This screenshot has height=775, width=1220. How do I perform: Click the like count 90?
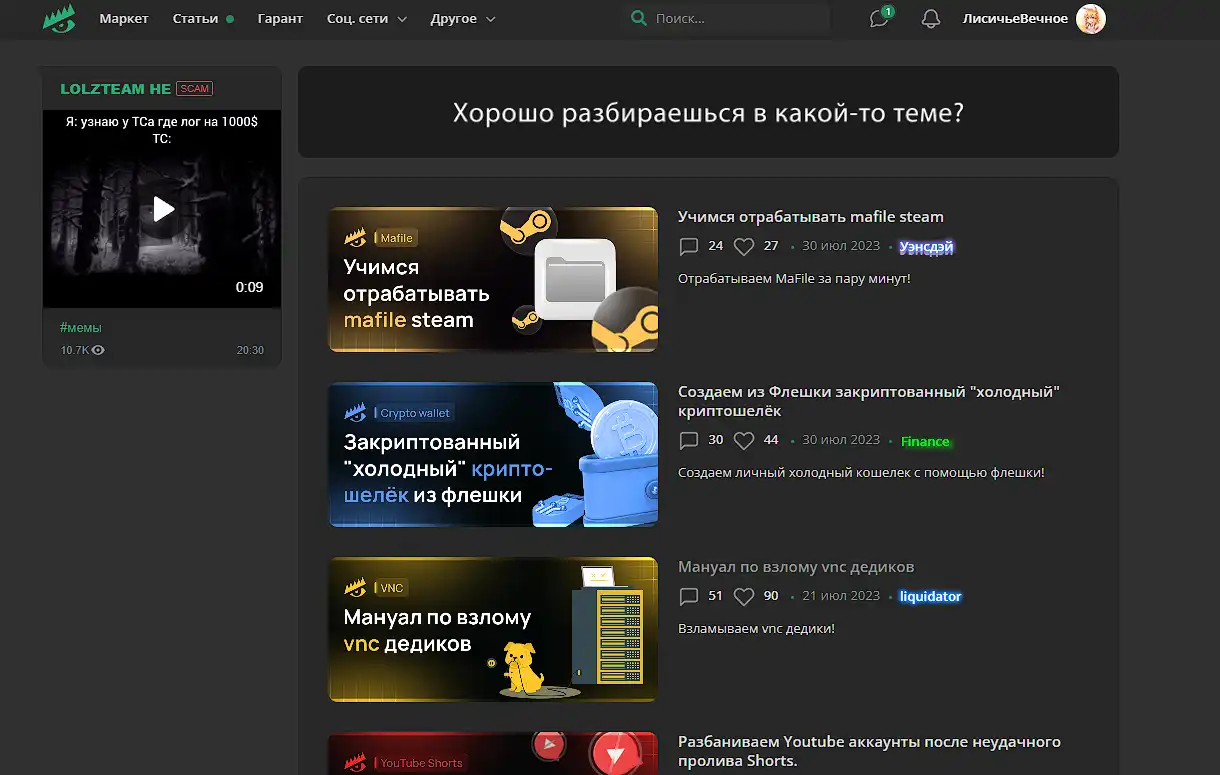(x=771, y=596)
